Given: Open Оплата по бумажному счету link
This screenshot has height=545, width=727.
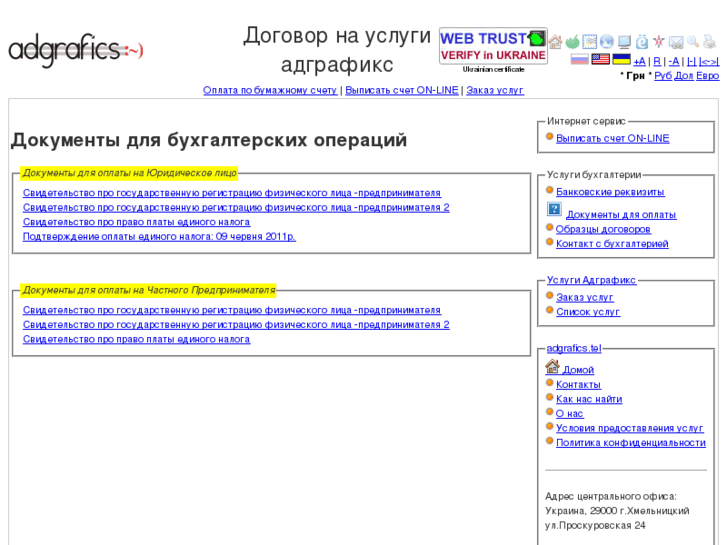Looking at the screenshot, I should pos(270,90).
